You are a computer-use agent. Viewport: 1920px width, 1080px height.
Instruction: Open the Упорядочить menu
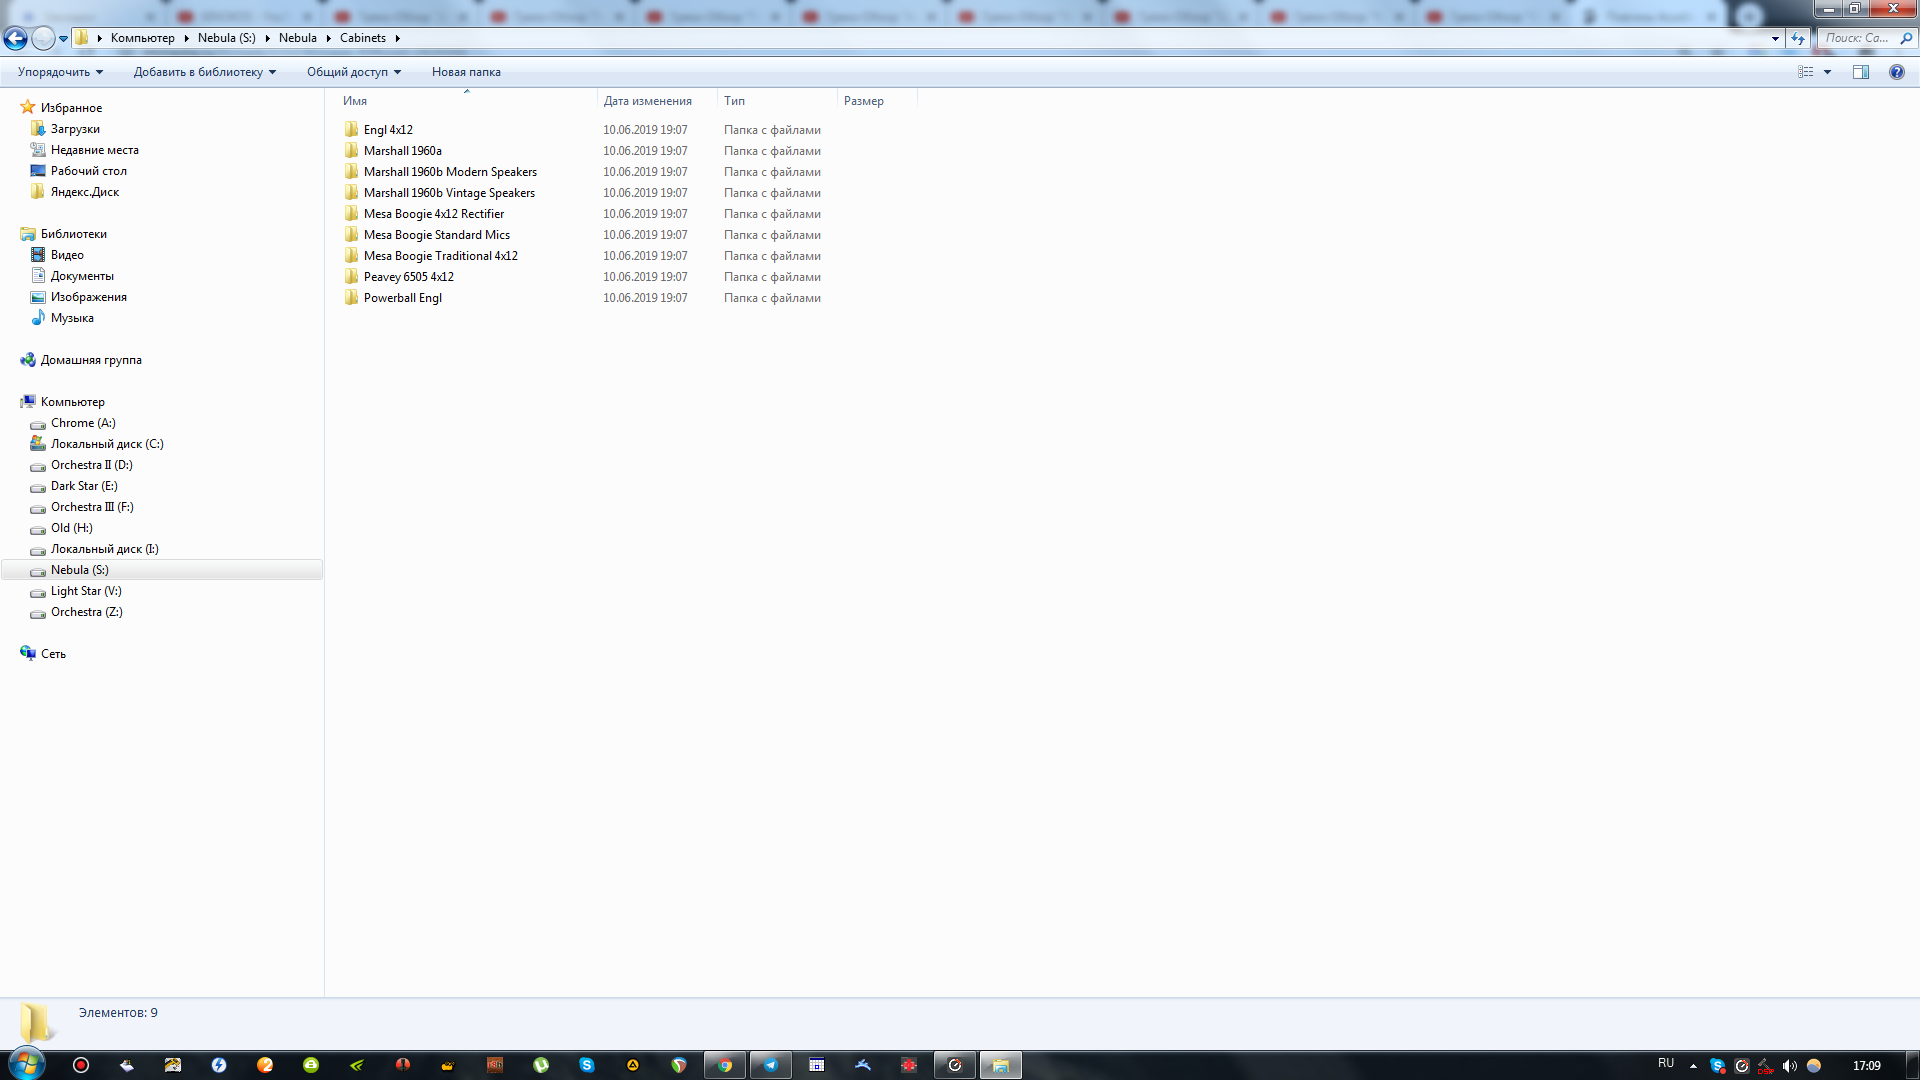[x=60, y=72]
